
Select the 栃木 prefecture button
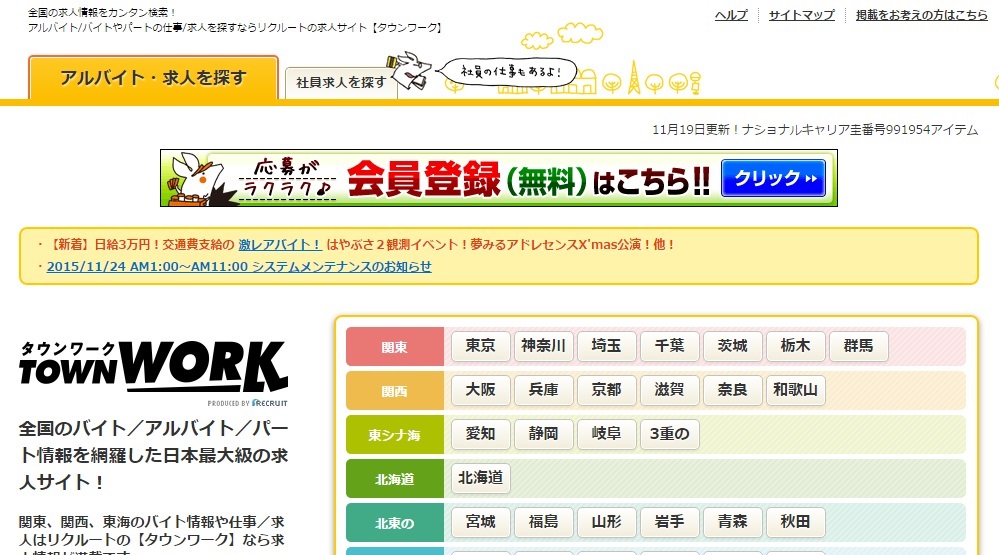point(796,346)
